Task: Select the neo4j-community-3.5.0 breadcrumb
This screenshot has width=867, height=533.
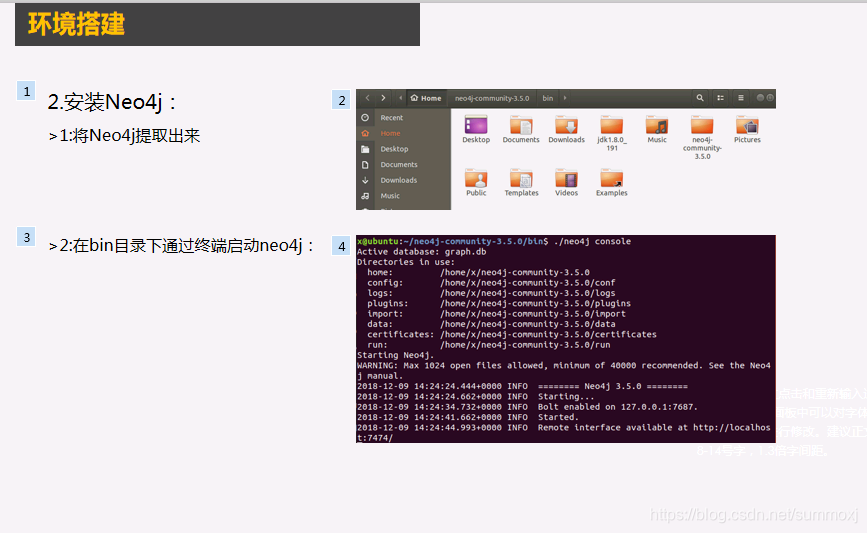Action: coord(492,98)
